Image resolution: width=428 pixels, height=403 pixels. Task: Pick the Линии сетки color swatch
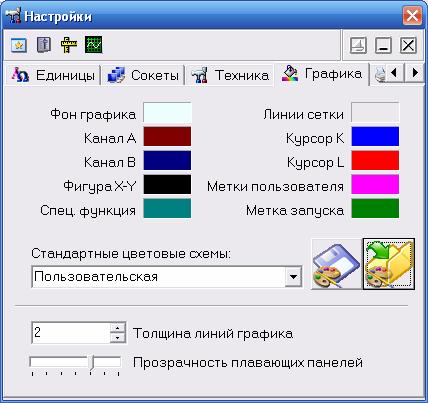pos(375,113)
